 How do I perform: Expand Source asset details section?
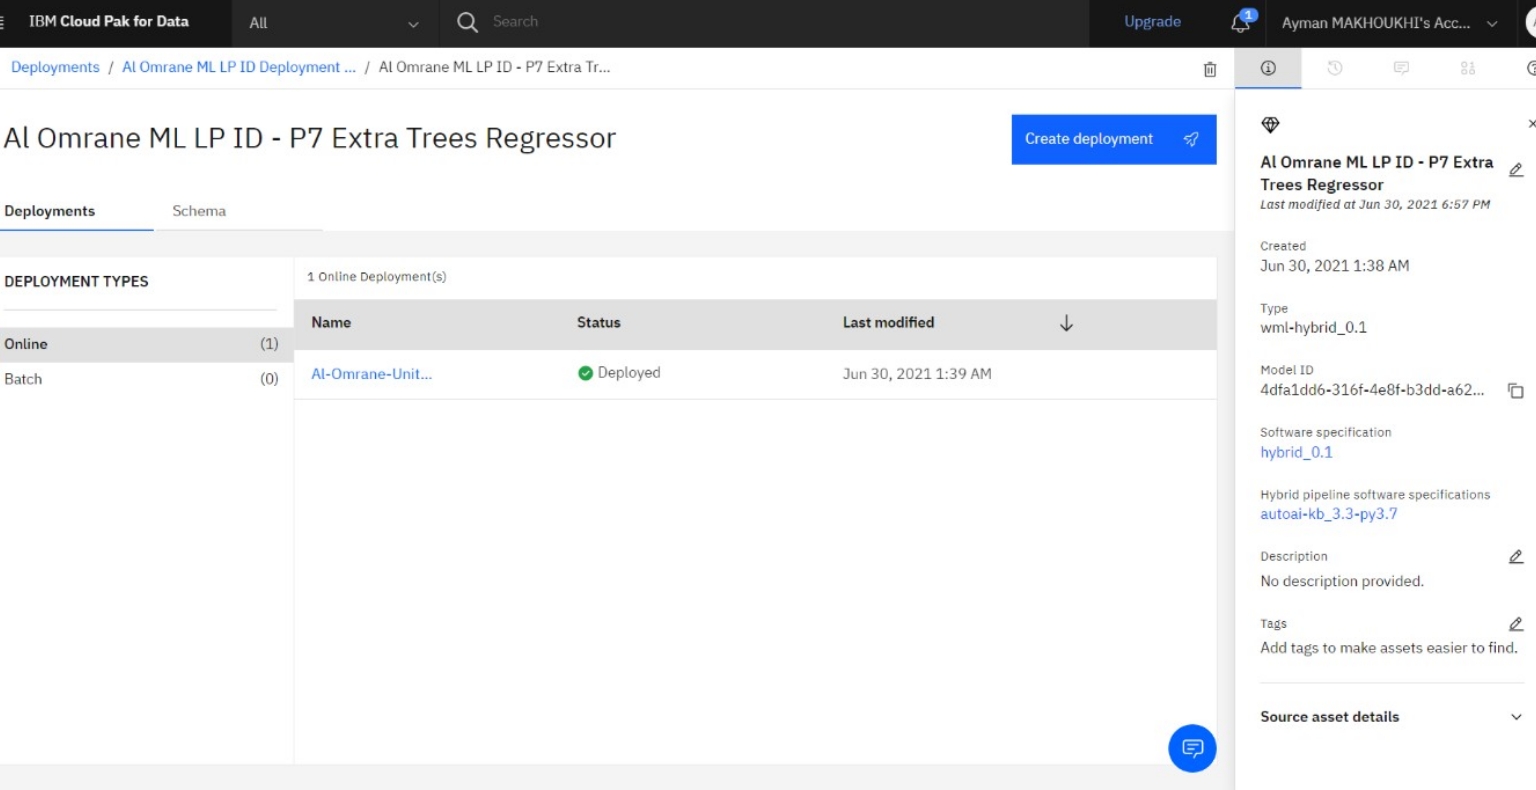[1515, 717]
